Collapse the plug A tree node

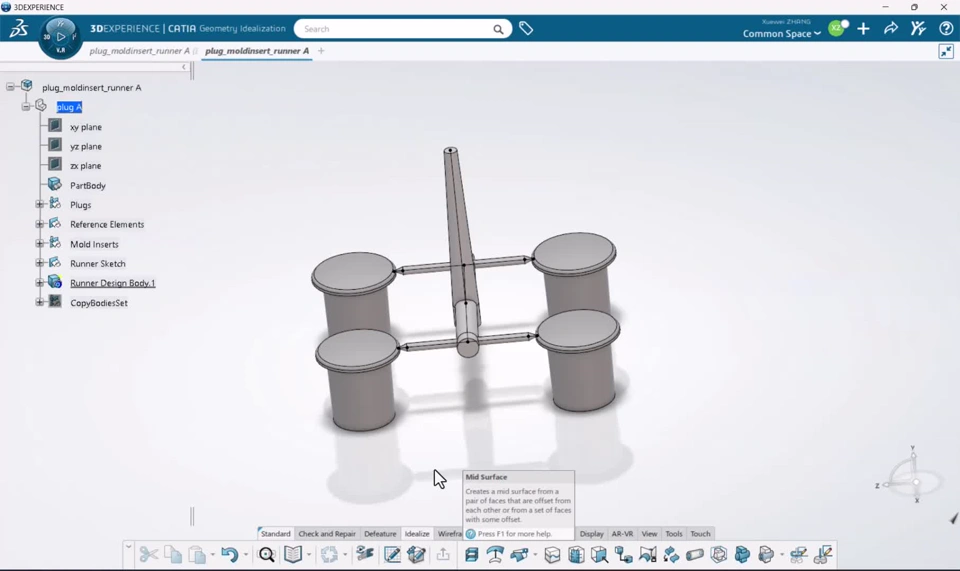point(26,106)
